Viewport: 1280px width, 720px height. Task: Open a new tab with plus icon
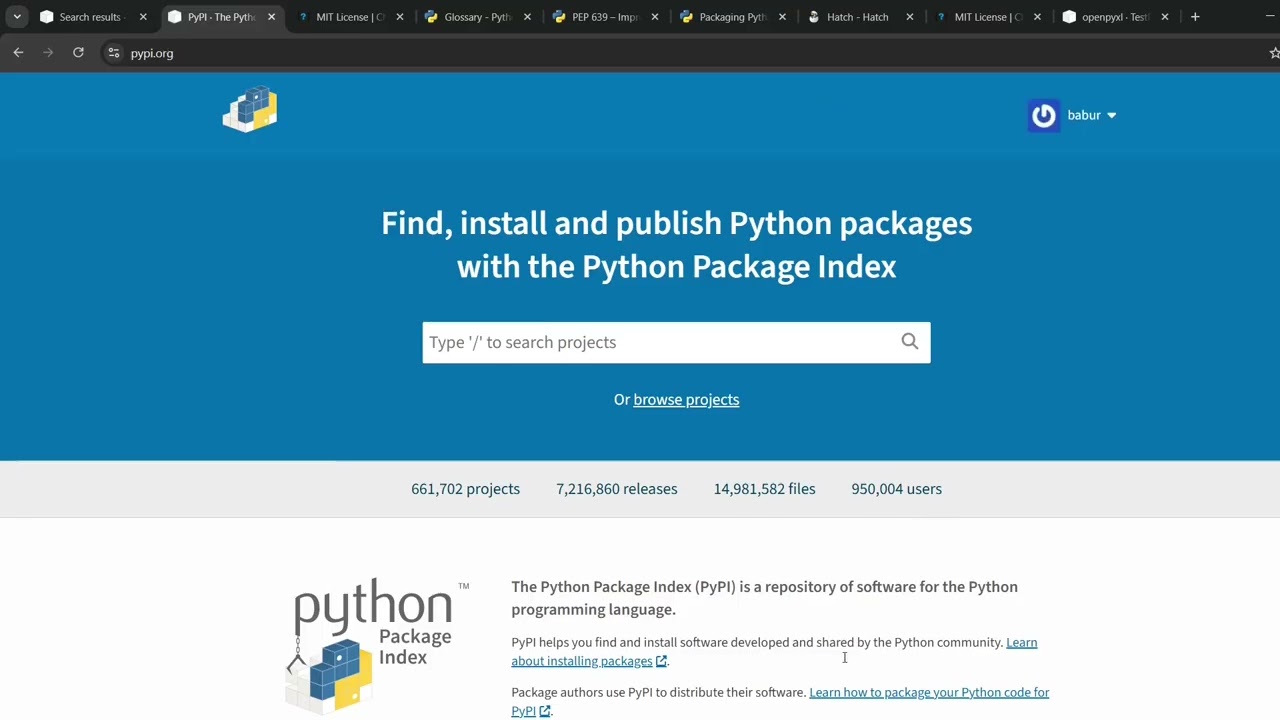pyautogui.click(x=1195, y=17)
